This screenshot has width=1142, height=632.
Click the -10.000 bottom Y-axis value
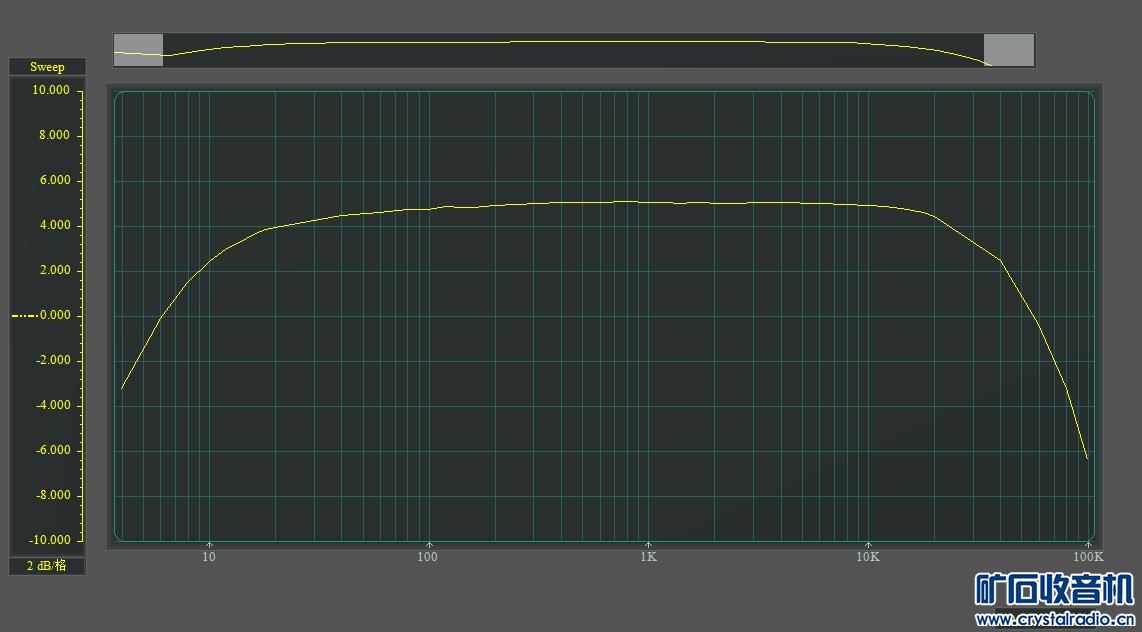tap(50, 540)
